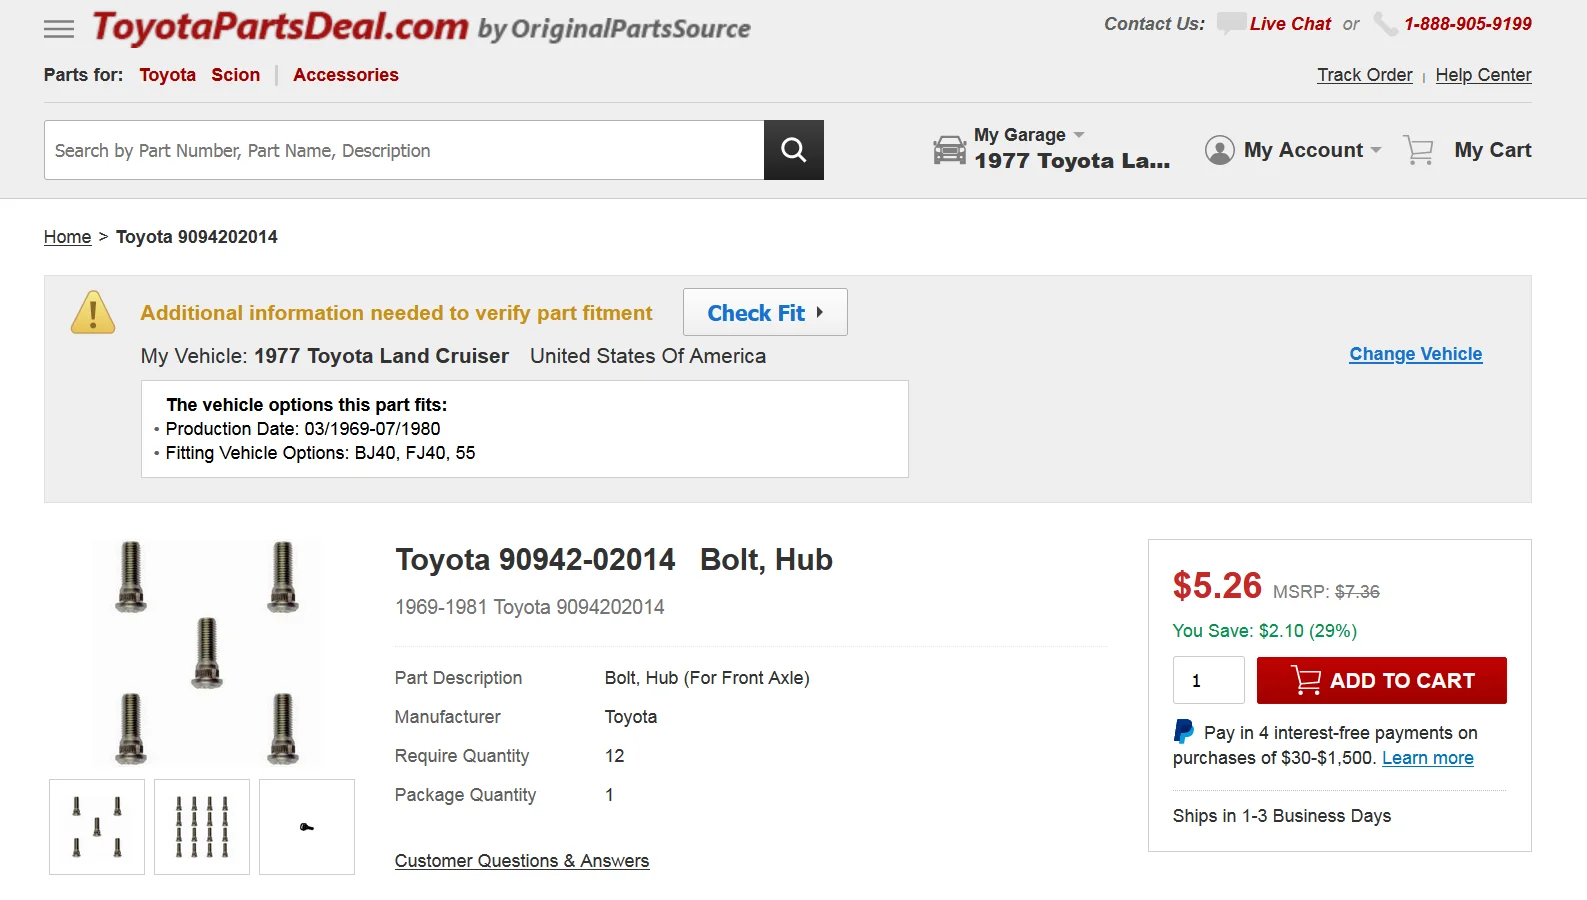This screenshot has height=900, width=1587.
Task: Click My Account label
Action: pos(1303,150)
